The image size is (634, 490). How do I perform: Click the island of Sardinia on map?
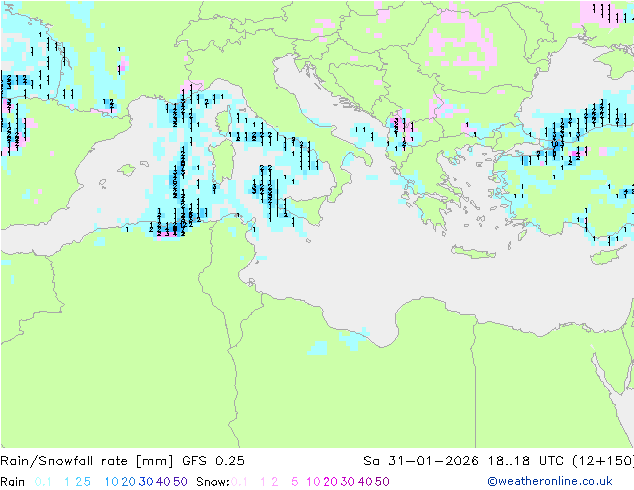[221, 162]
